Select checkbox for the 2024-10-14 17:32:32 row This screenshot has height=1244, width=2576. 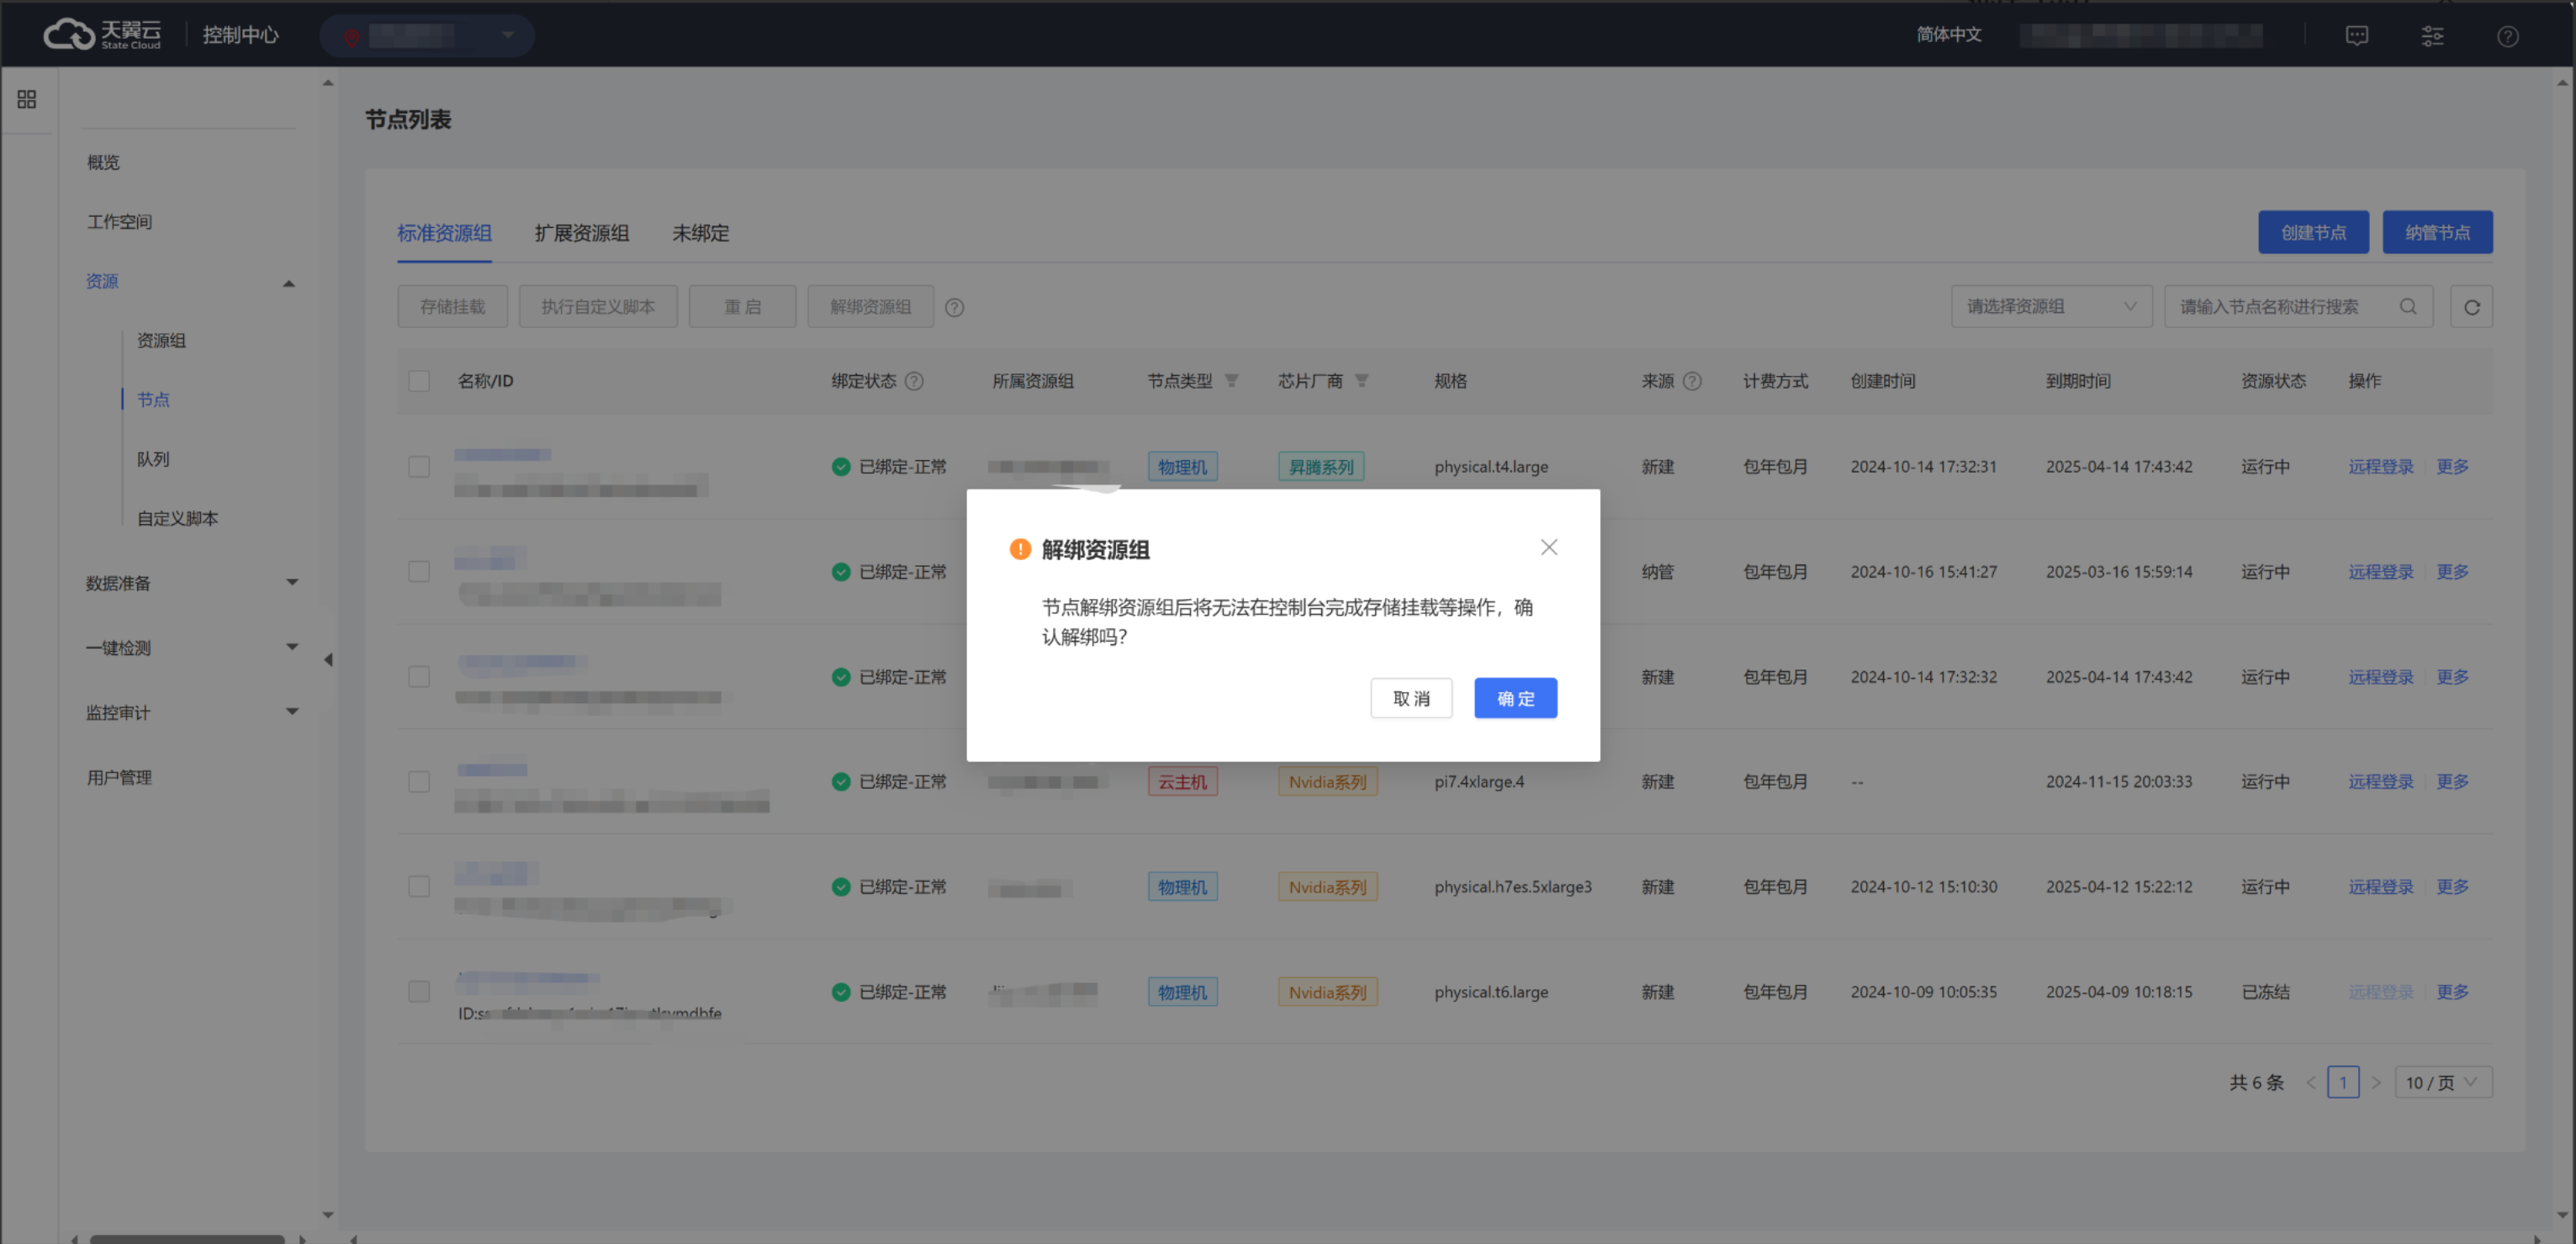419,677
